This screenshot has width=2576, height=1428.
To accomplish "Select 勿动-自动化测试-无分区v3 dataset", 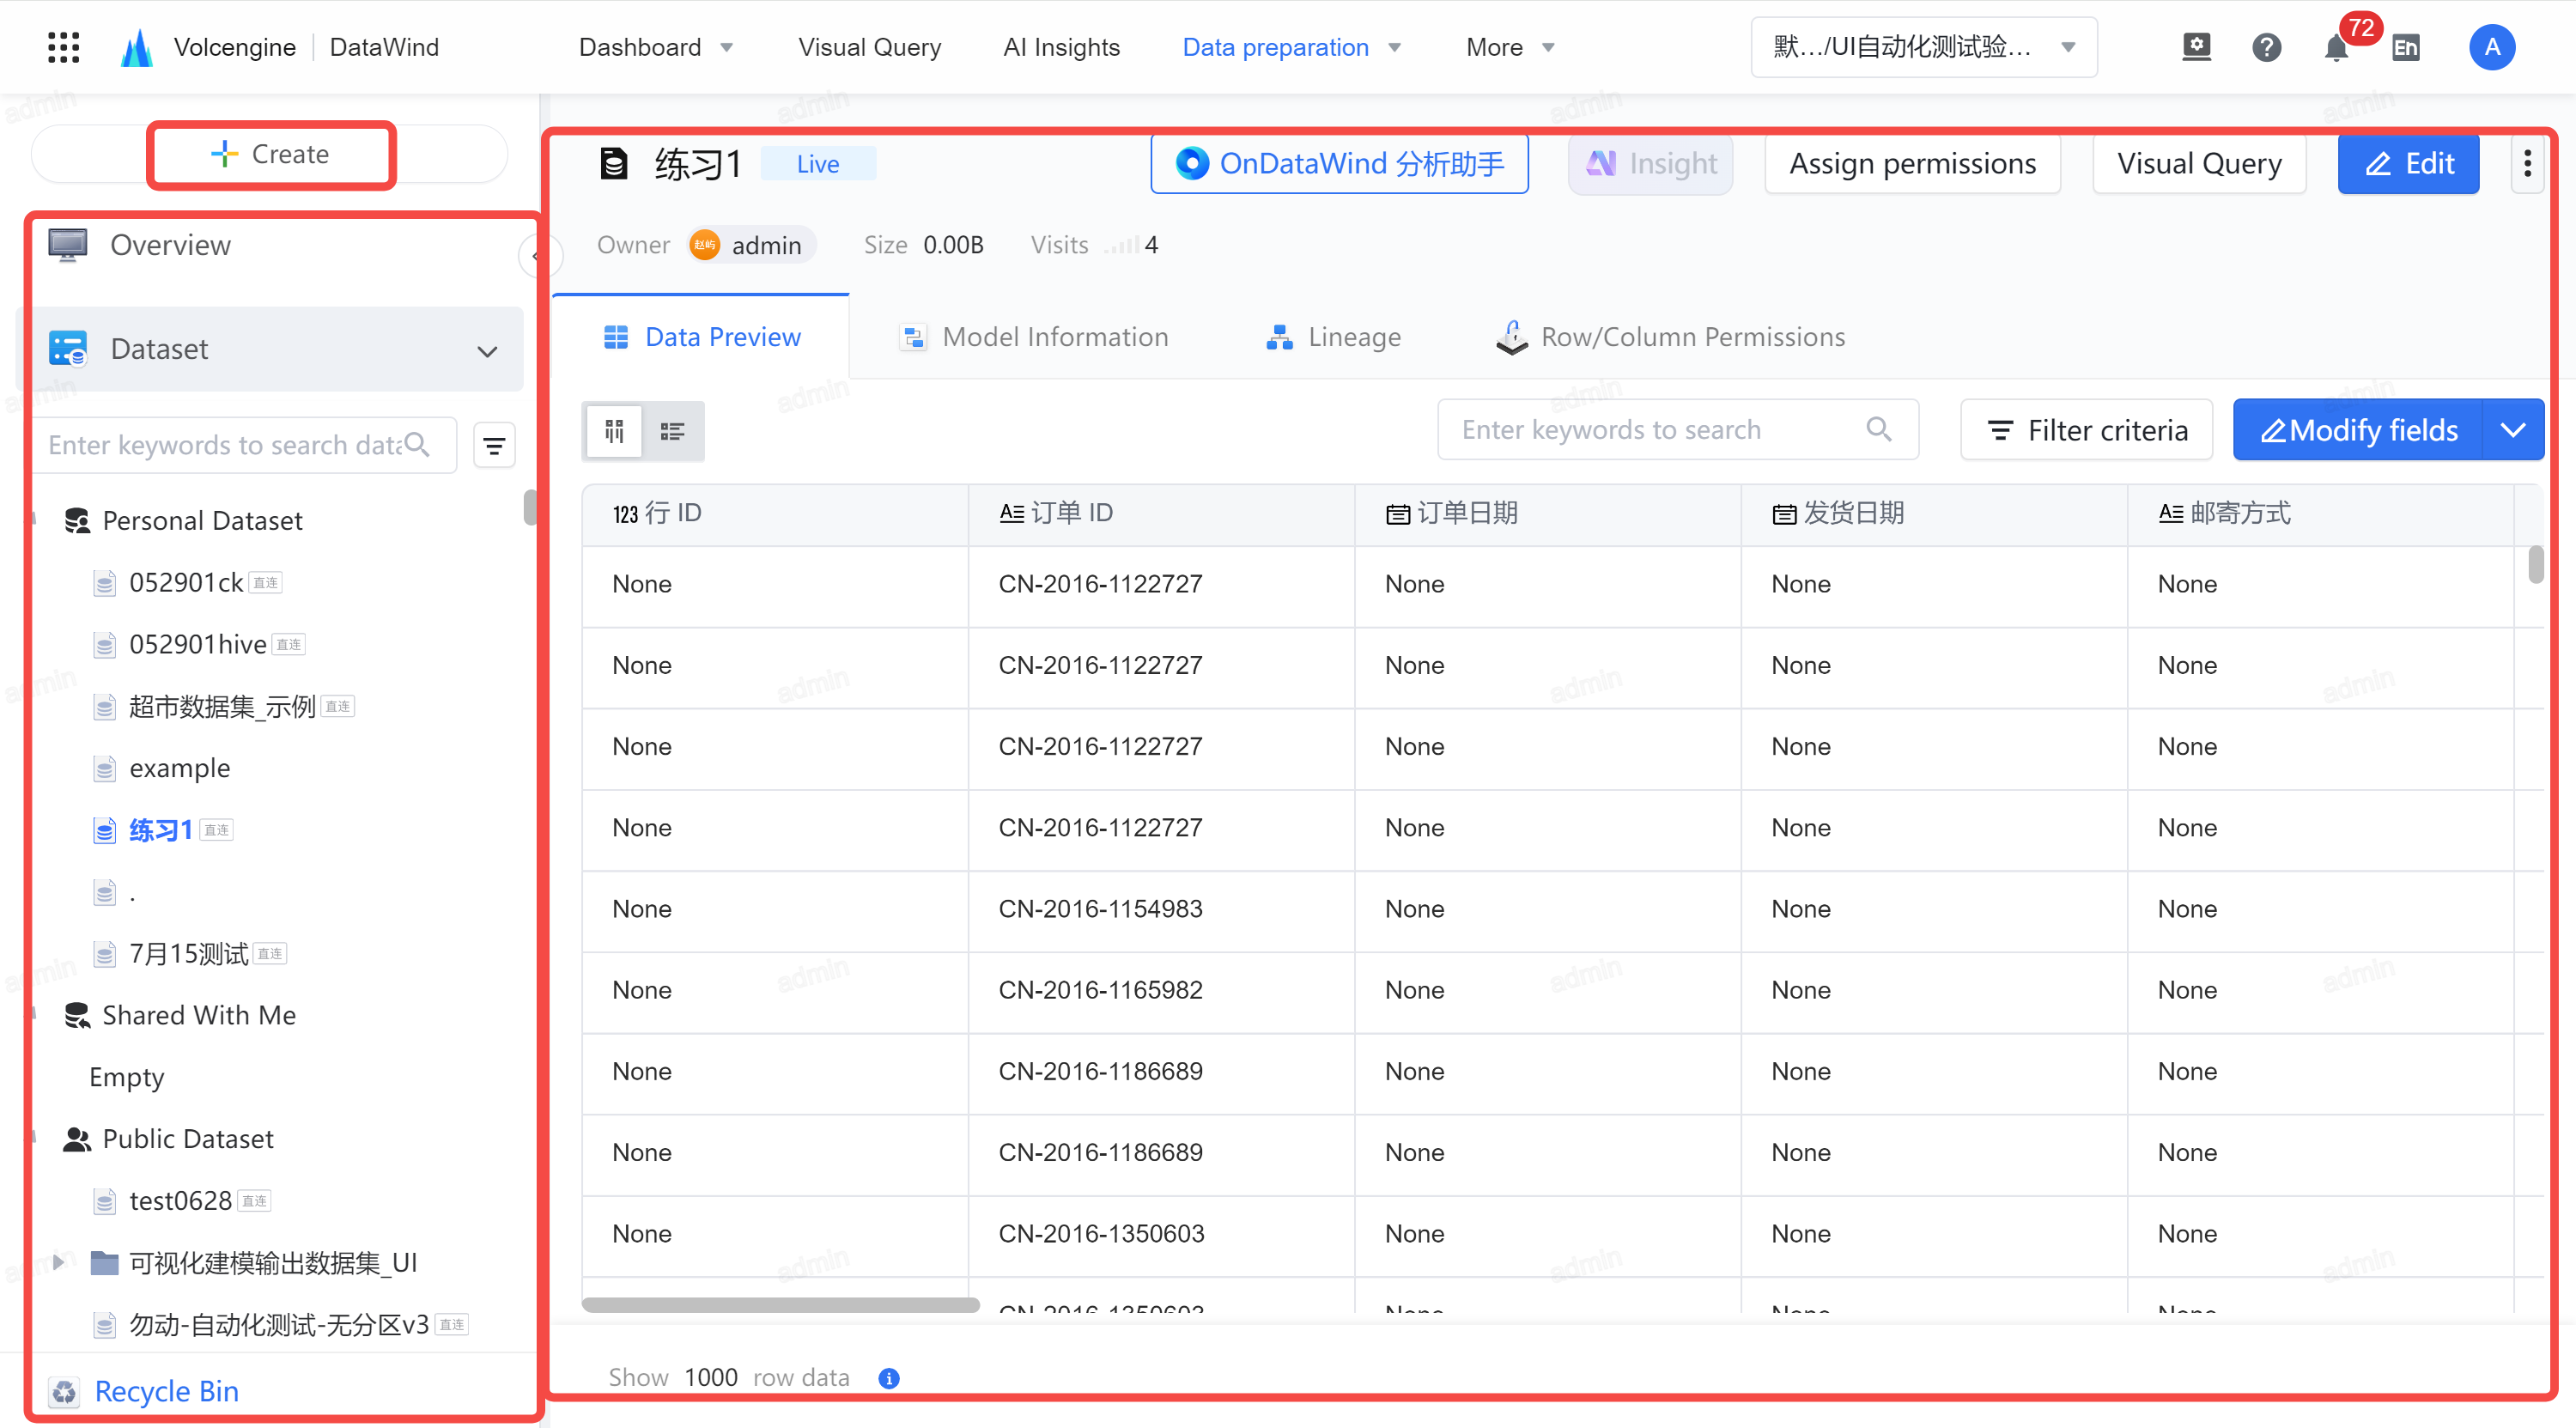I will [x=279, y=1324].
